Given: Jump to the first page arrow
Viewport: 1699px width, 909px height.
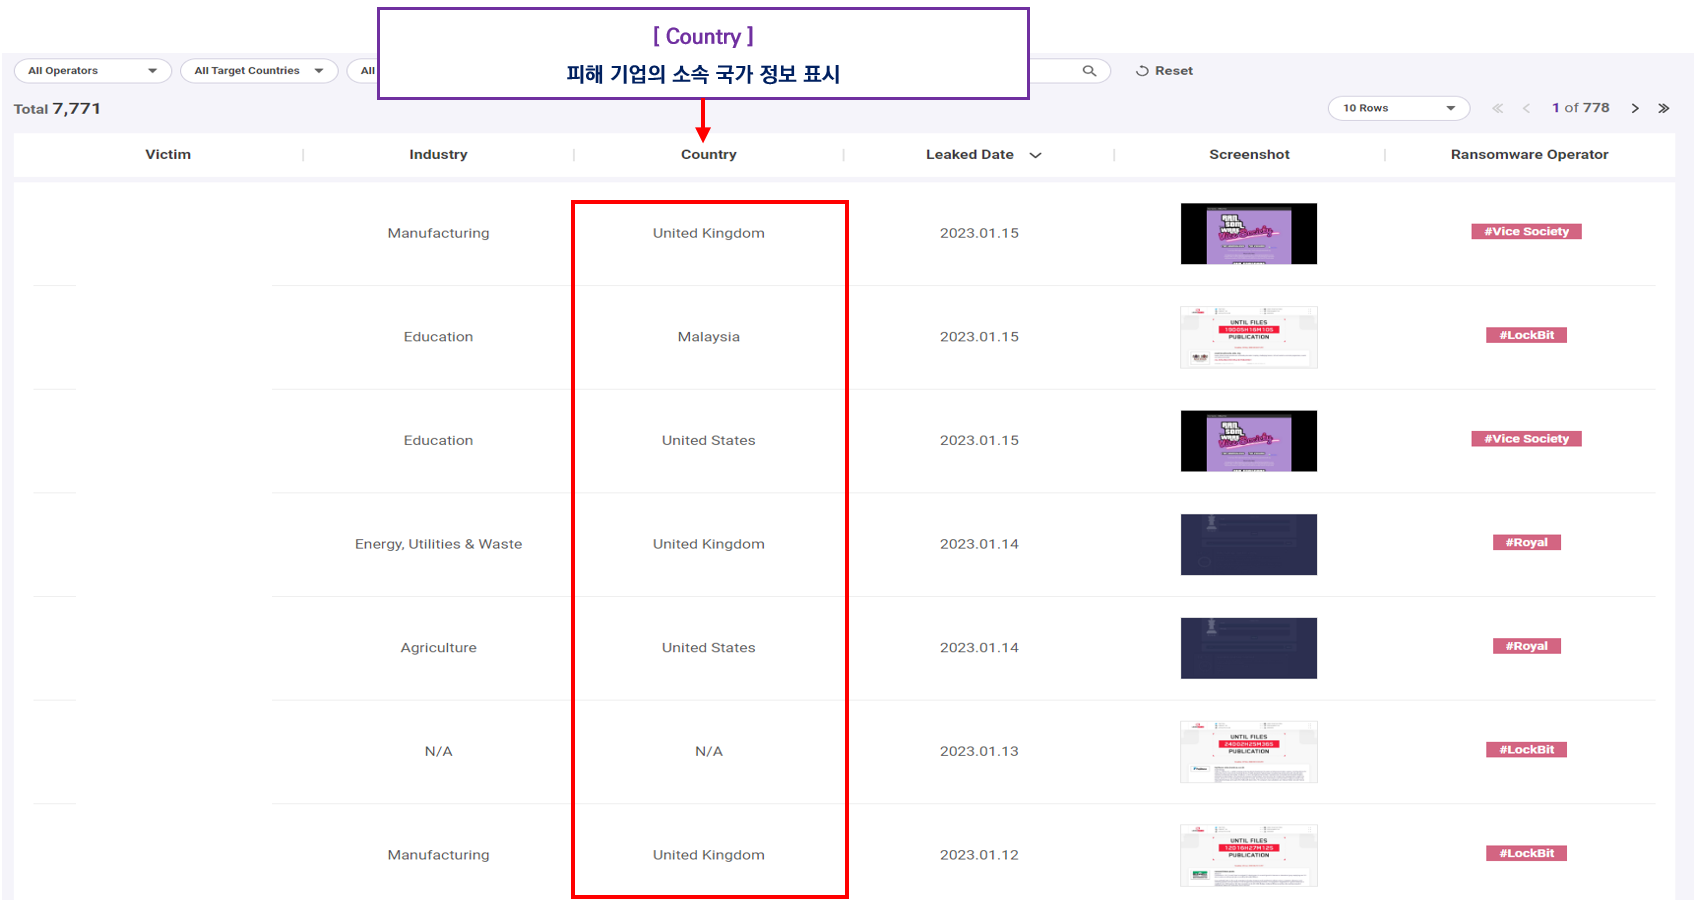Looking at the screenshot, I should click(x=1497, y=108).
